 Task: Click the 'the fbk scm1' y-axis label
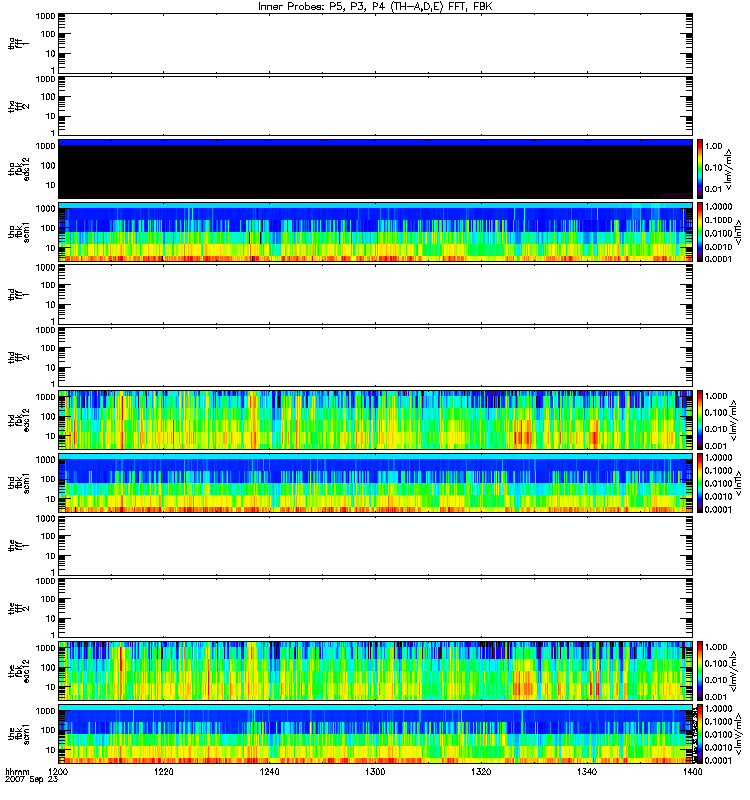[x=19, y=734]
